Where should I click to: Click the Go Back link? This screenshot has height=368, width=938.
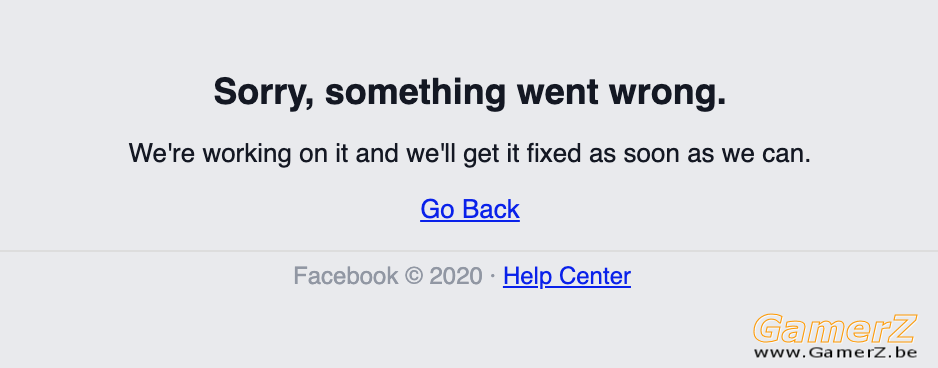(x=470, y=209)
